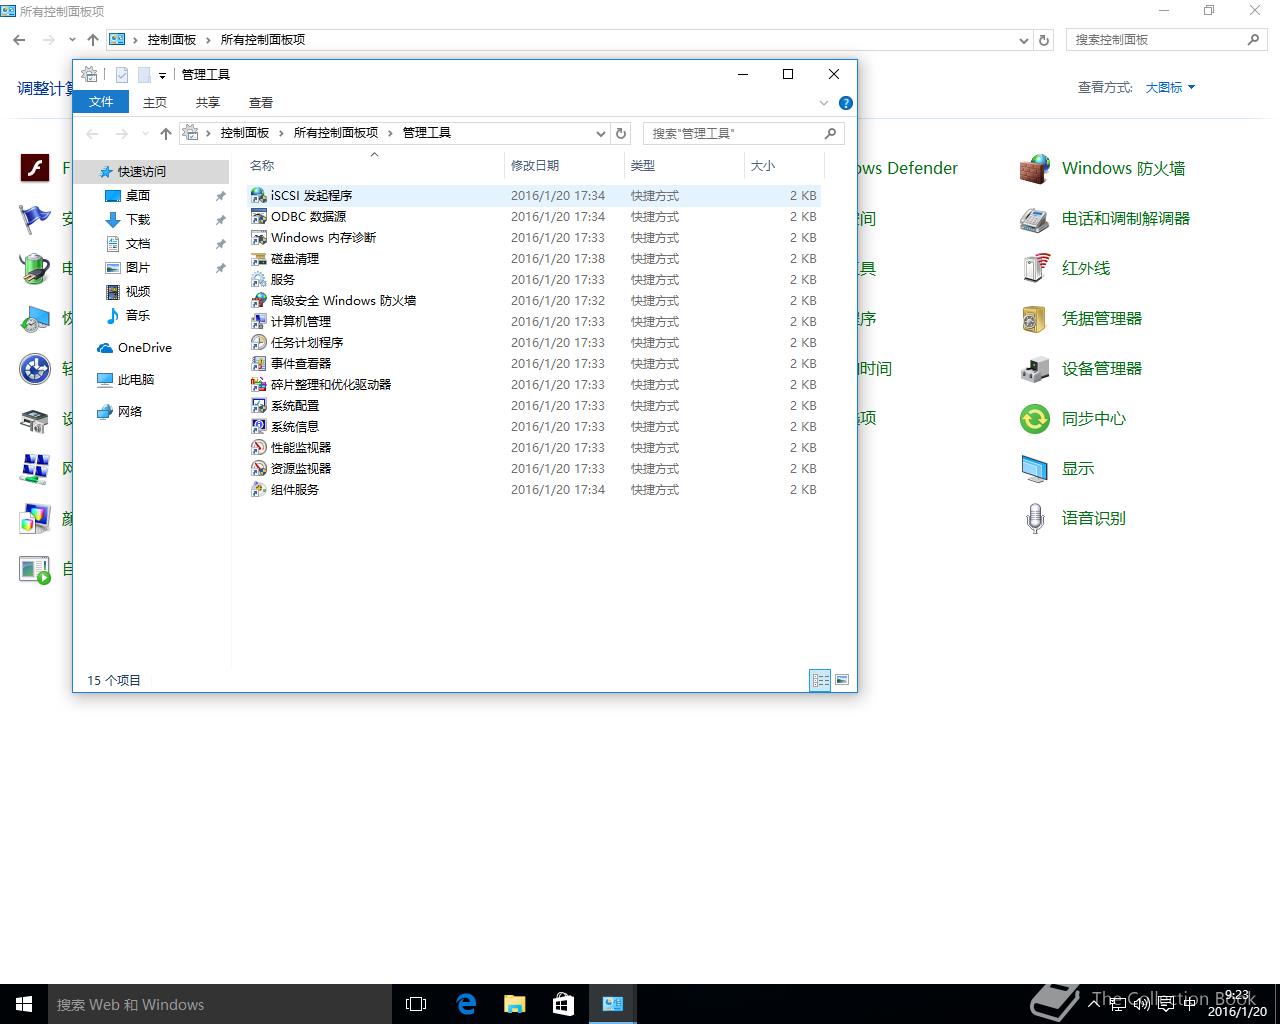Select 下载 in navigation pane
Viewport: 1280px width, 1024px height.
138,220
